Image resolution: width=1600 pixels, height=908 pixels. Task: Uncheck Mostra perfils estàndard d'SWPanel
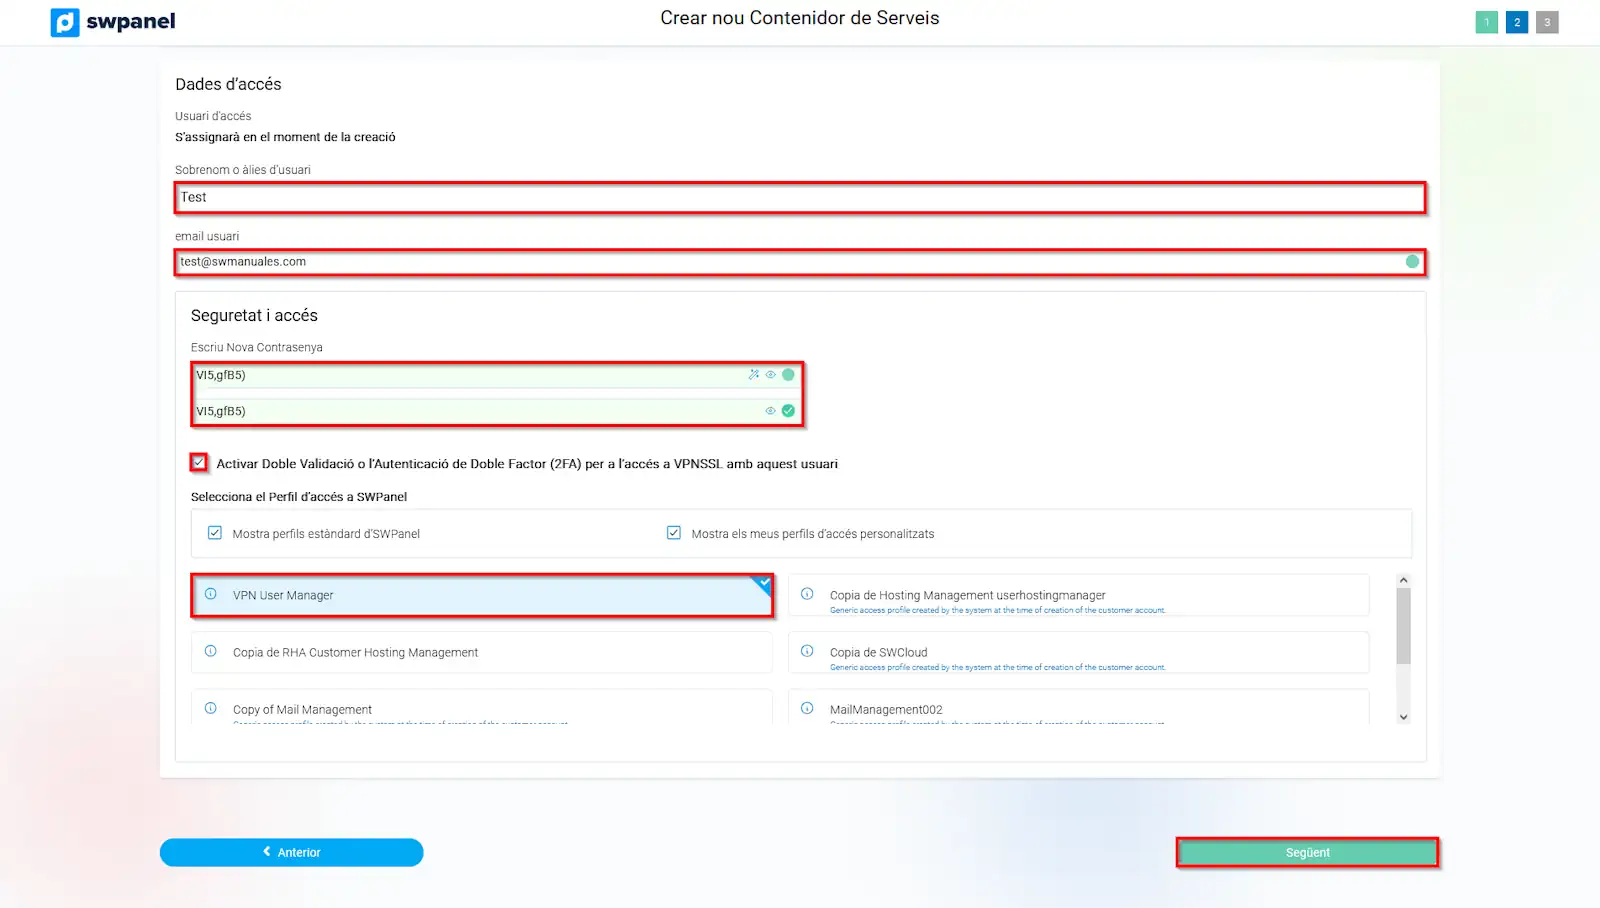(215, 533)
